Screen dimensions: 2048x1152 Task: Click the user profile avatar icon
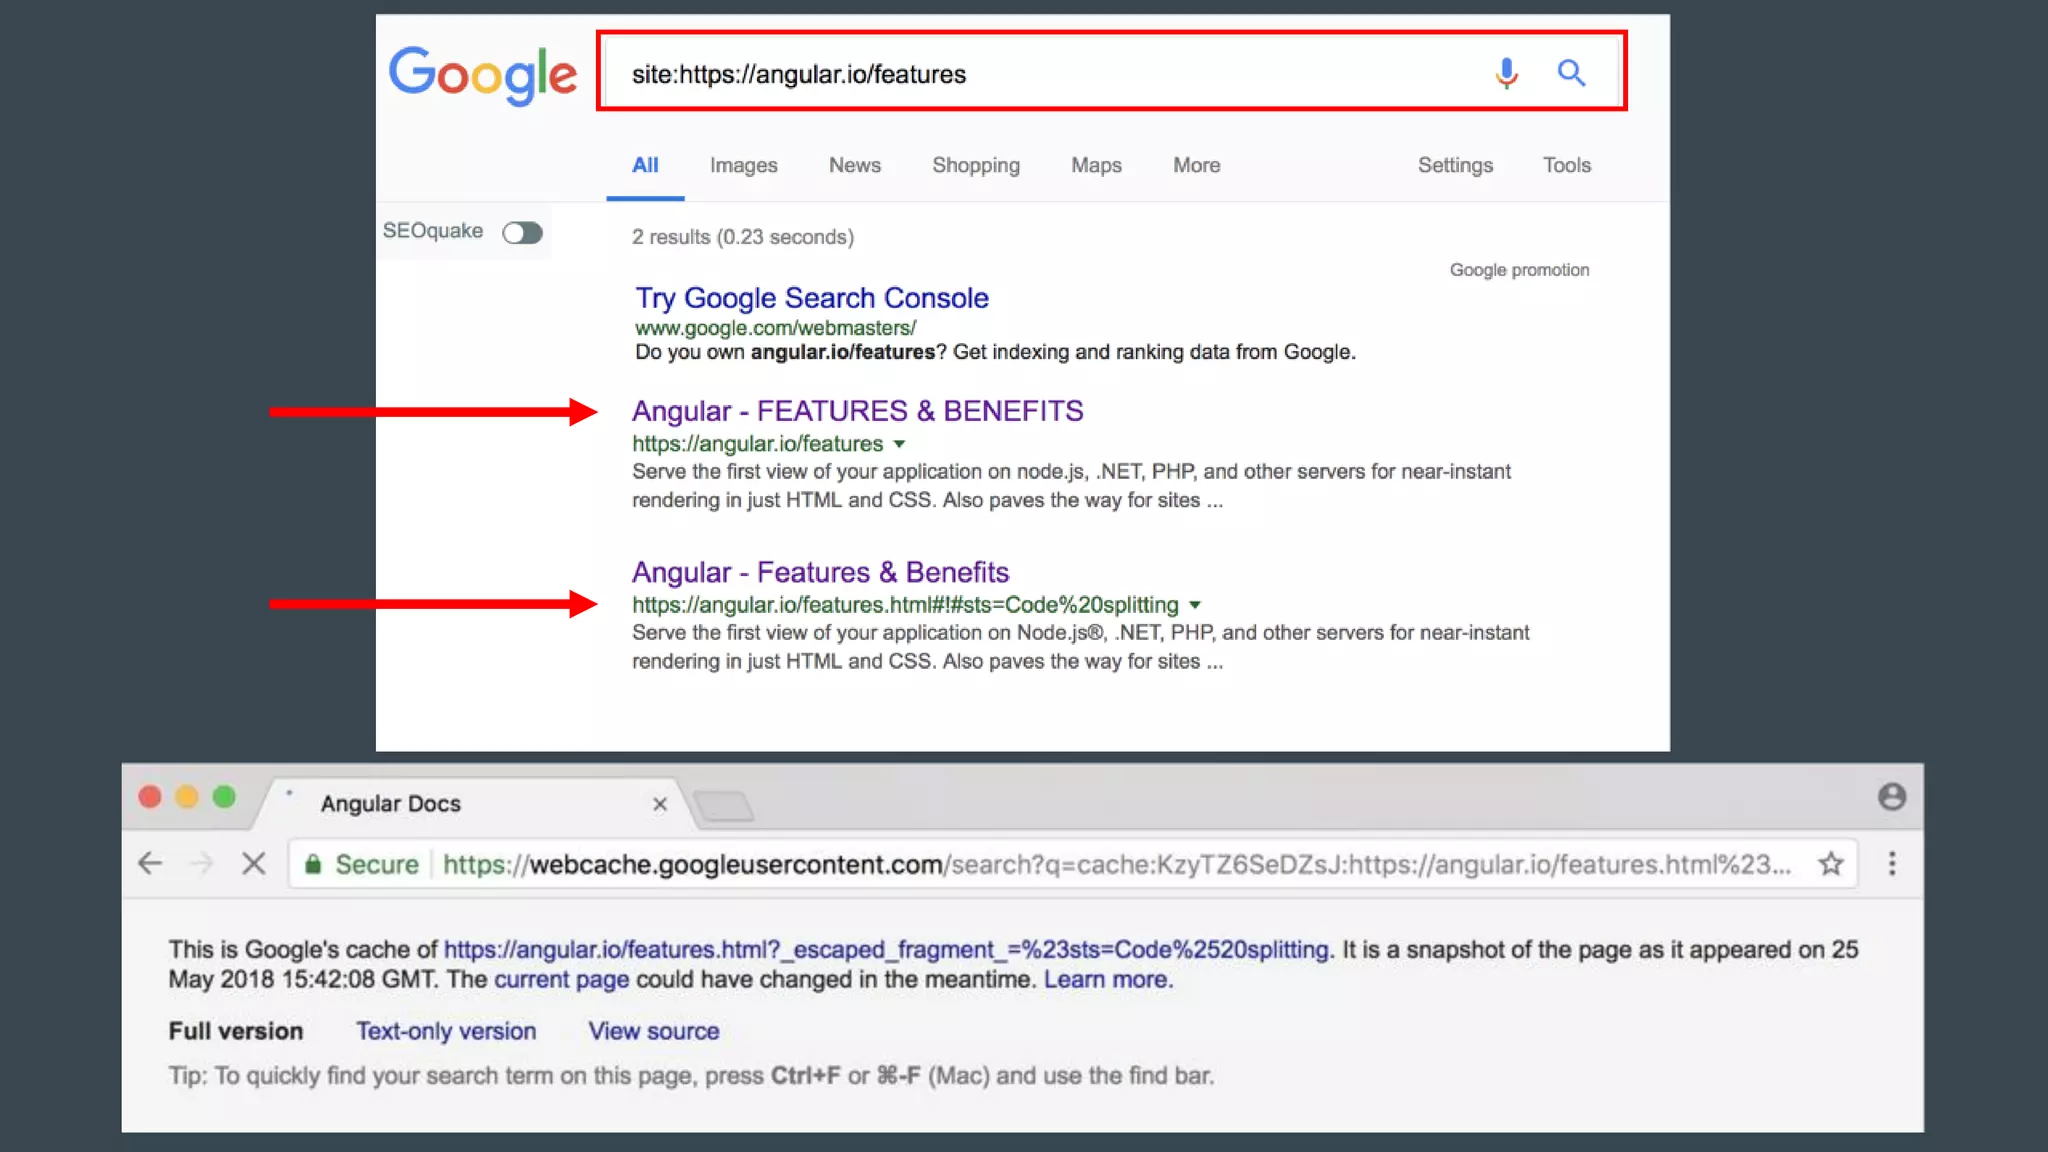tap(1891, 797)
